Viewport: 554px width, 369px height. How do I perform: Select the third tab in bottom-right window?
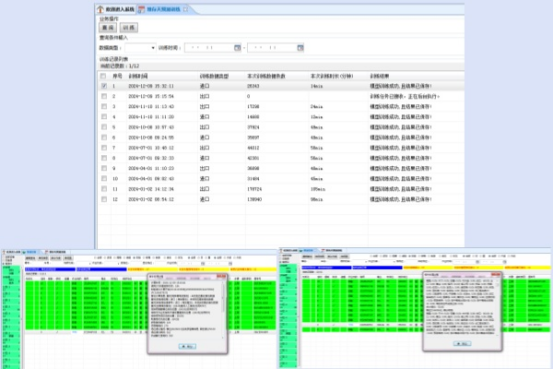pos(332,250)
